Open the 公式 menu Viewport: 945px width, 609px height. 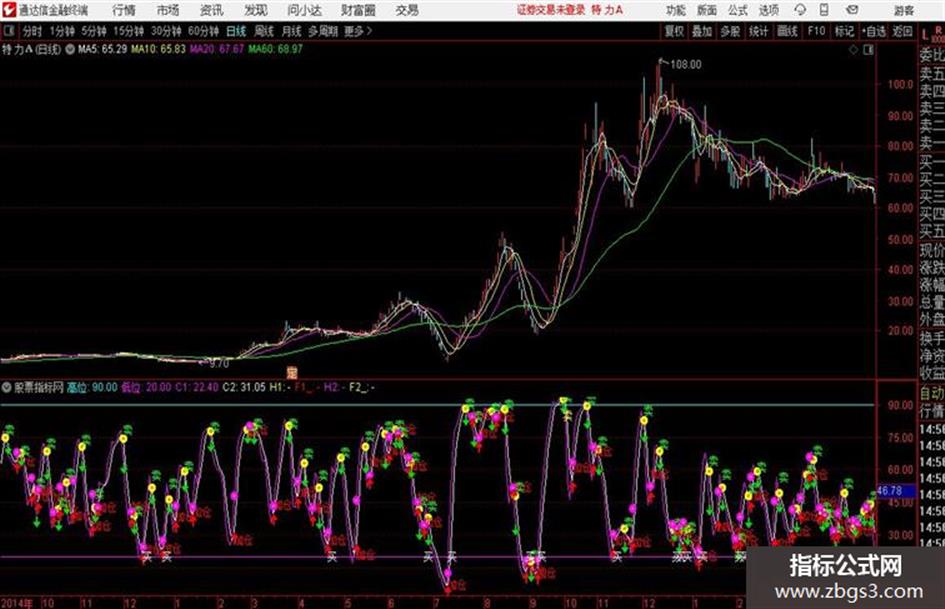(x=737, y=10)
